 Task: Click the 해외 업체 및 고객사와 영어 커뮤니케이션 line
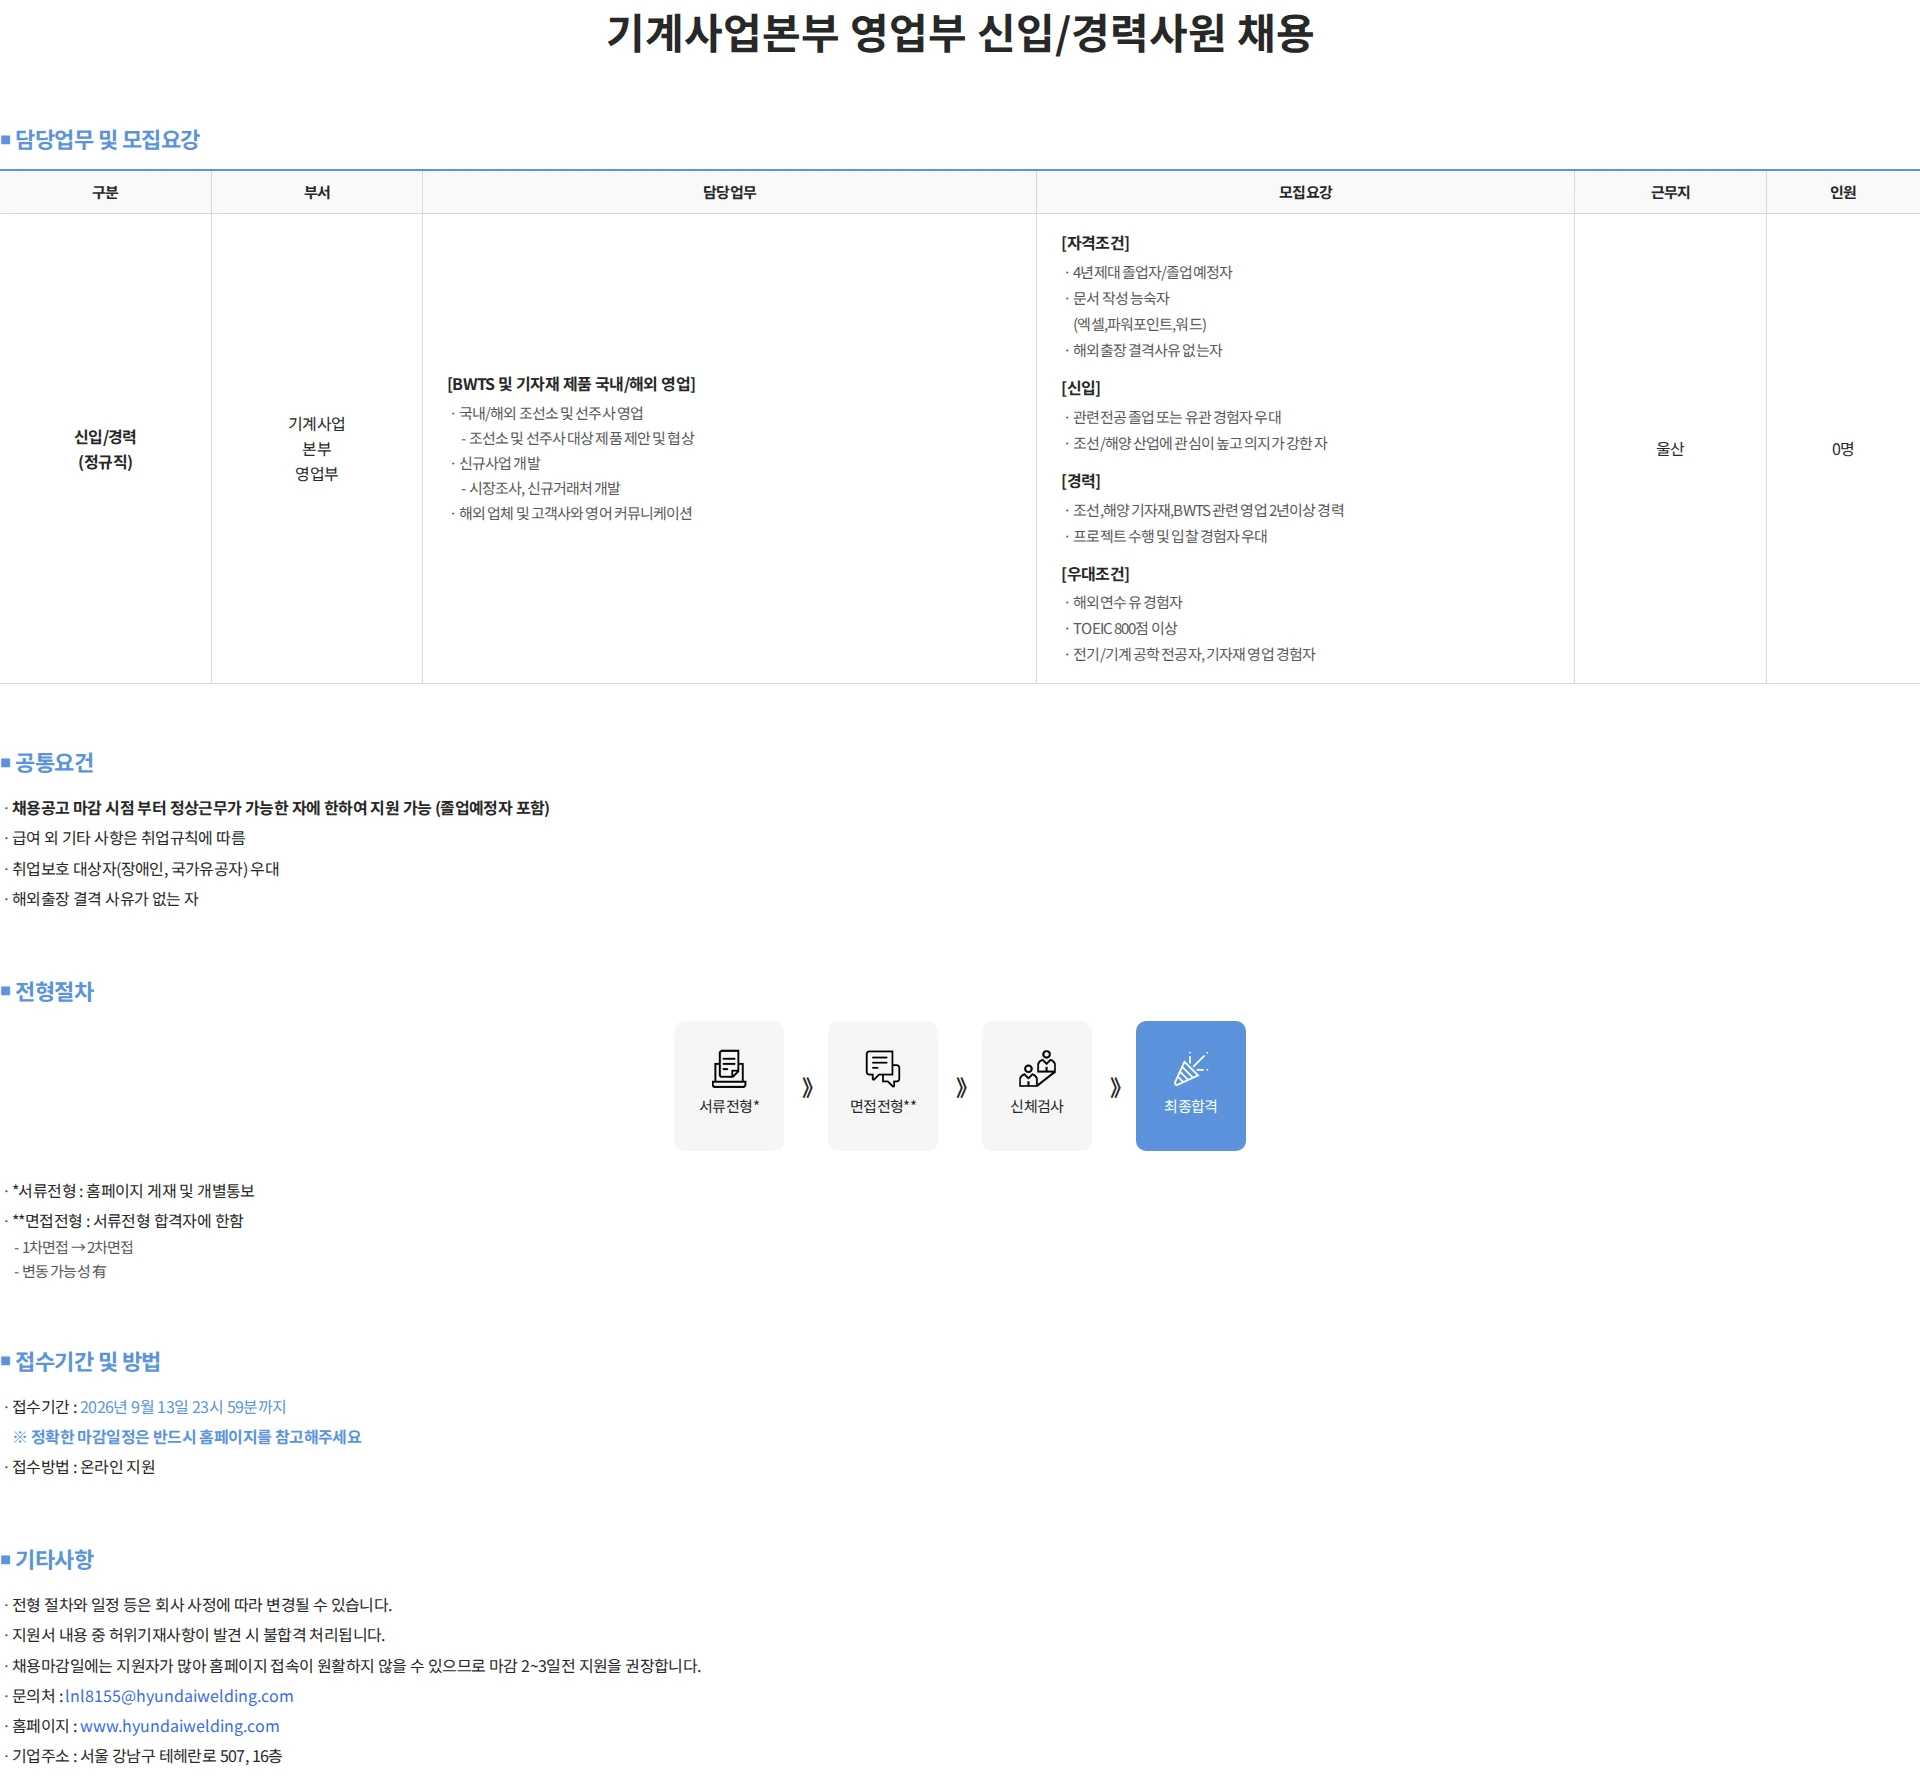575,513
